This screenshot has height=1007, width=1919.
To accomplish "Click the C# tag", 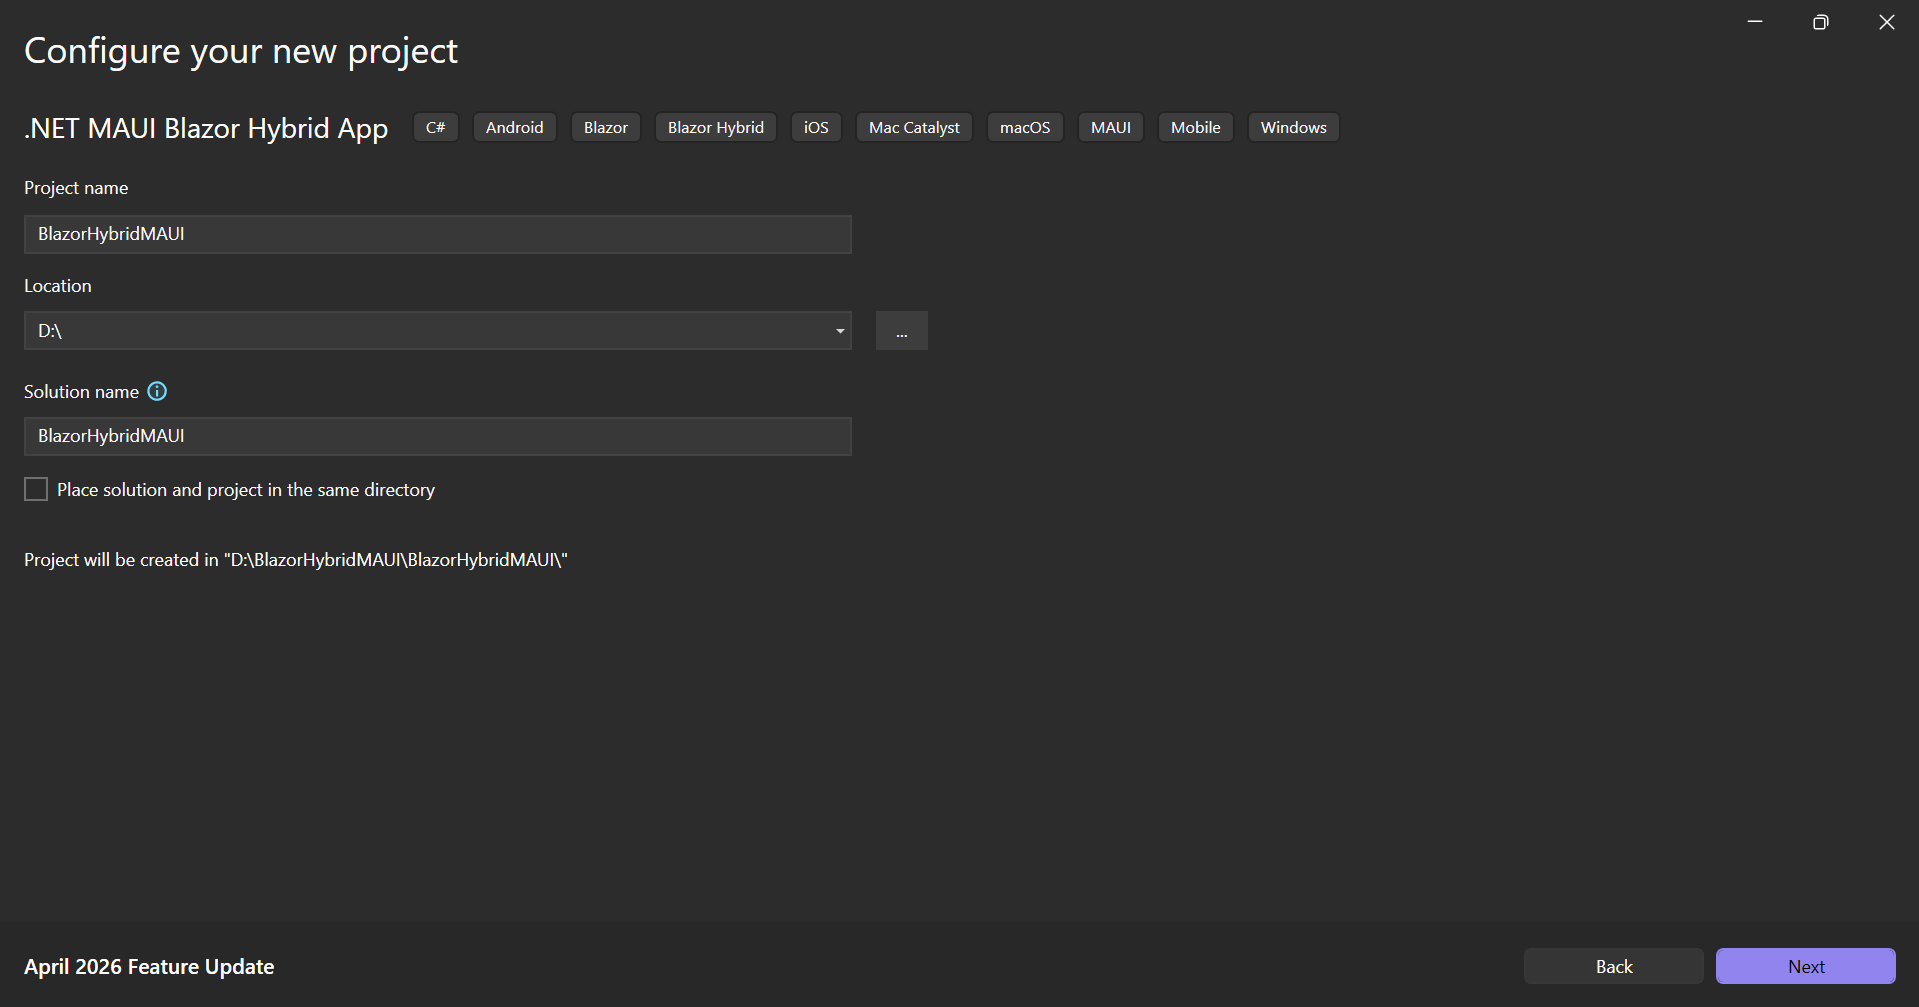I will pyautogui.click(x=436, y=127).
